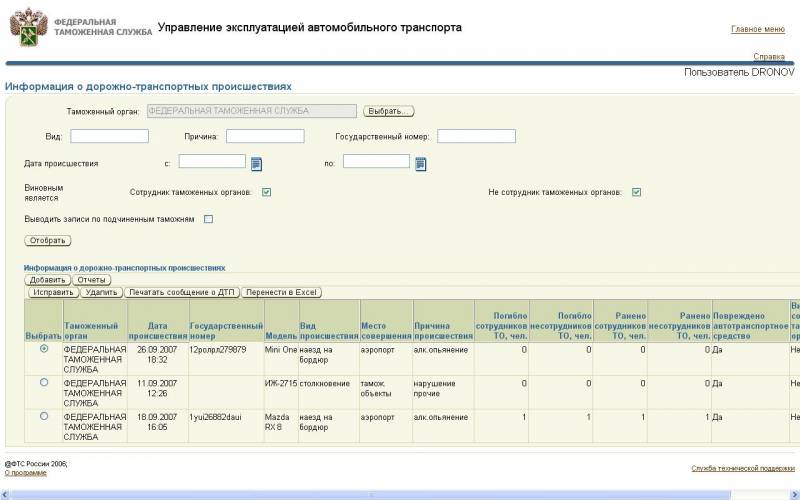Focus the 'Государственный номер' input field
Viewport: 800px width, 500px height.
477,136
